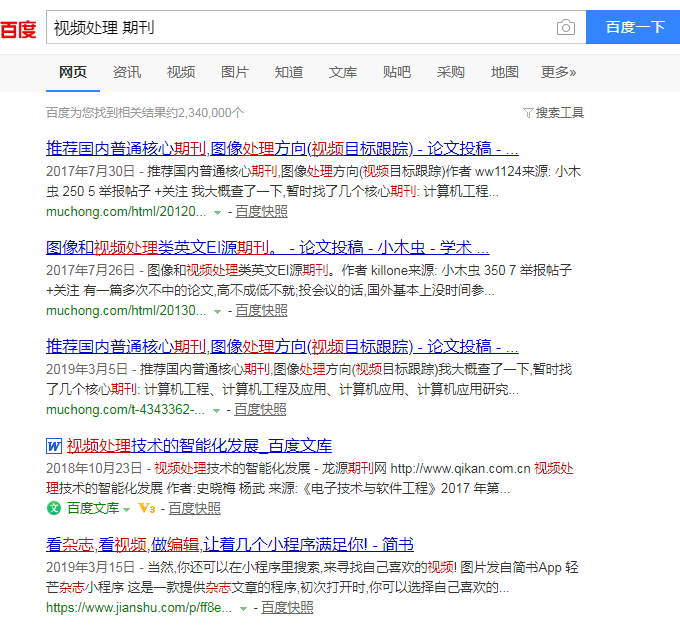Click muchong.com/t-4343362-... URL
Screen dimensions: 680x628
pos(125,409)
